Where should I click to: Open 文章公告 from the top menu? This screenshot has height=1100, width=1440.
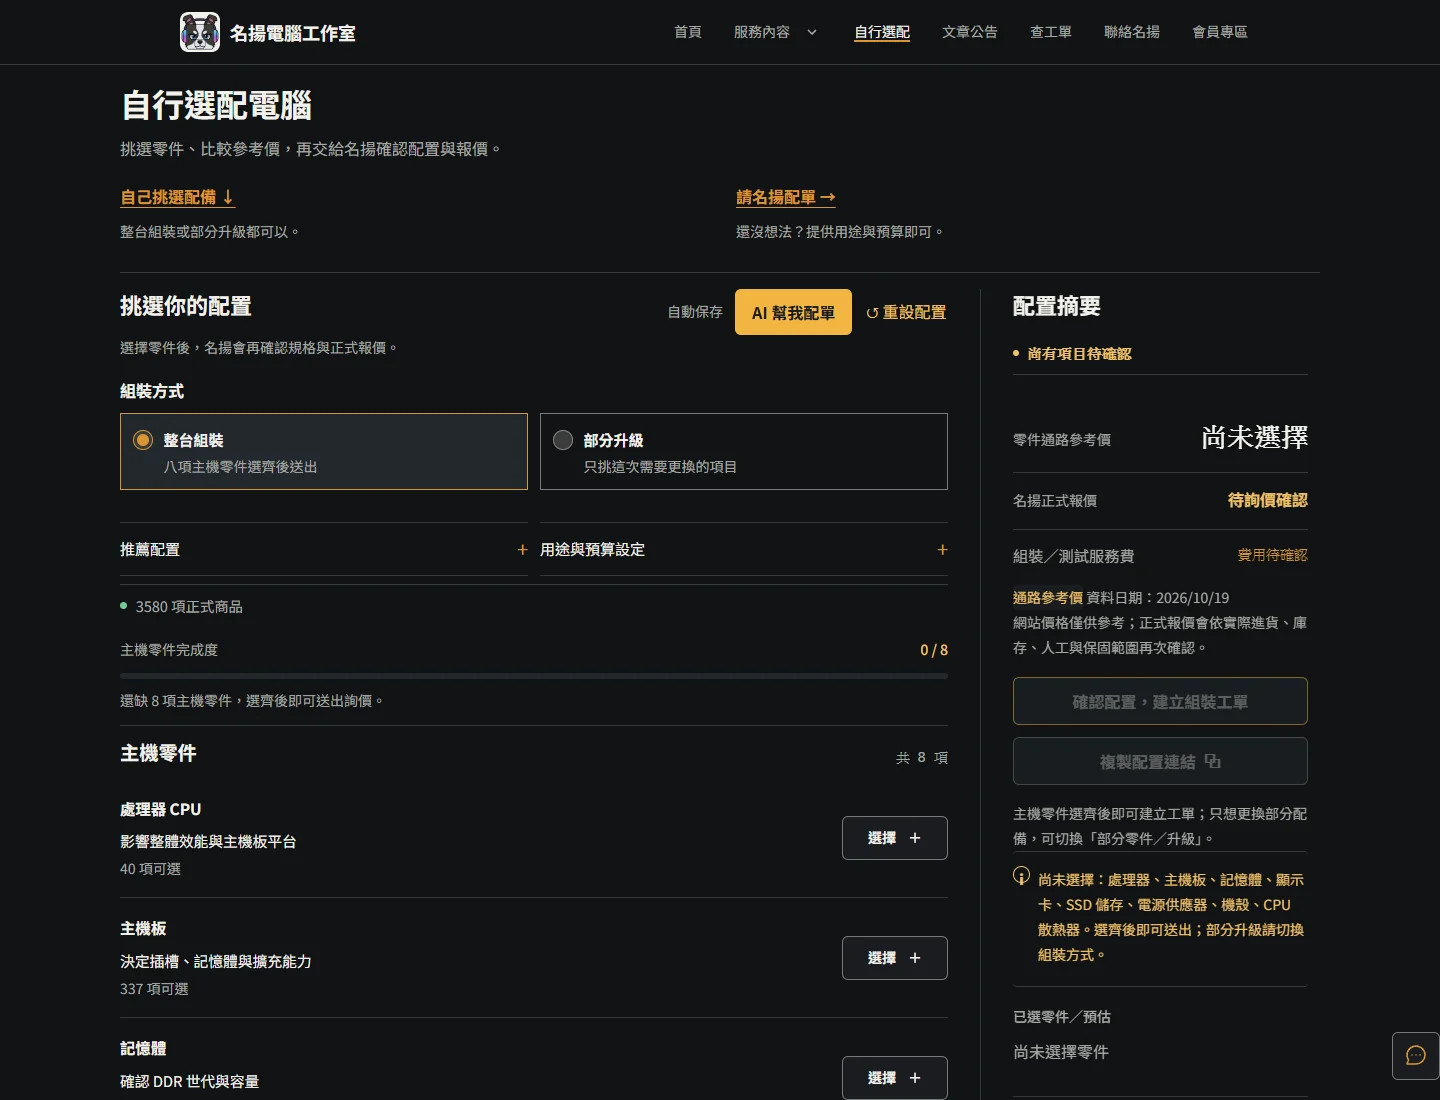point(970,32)
